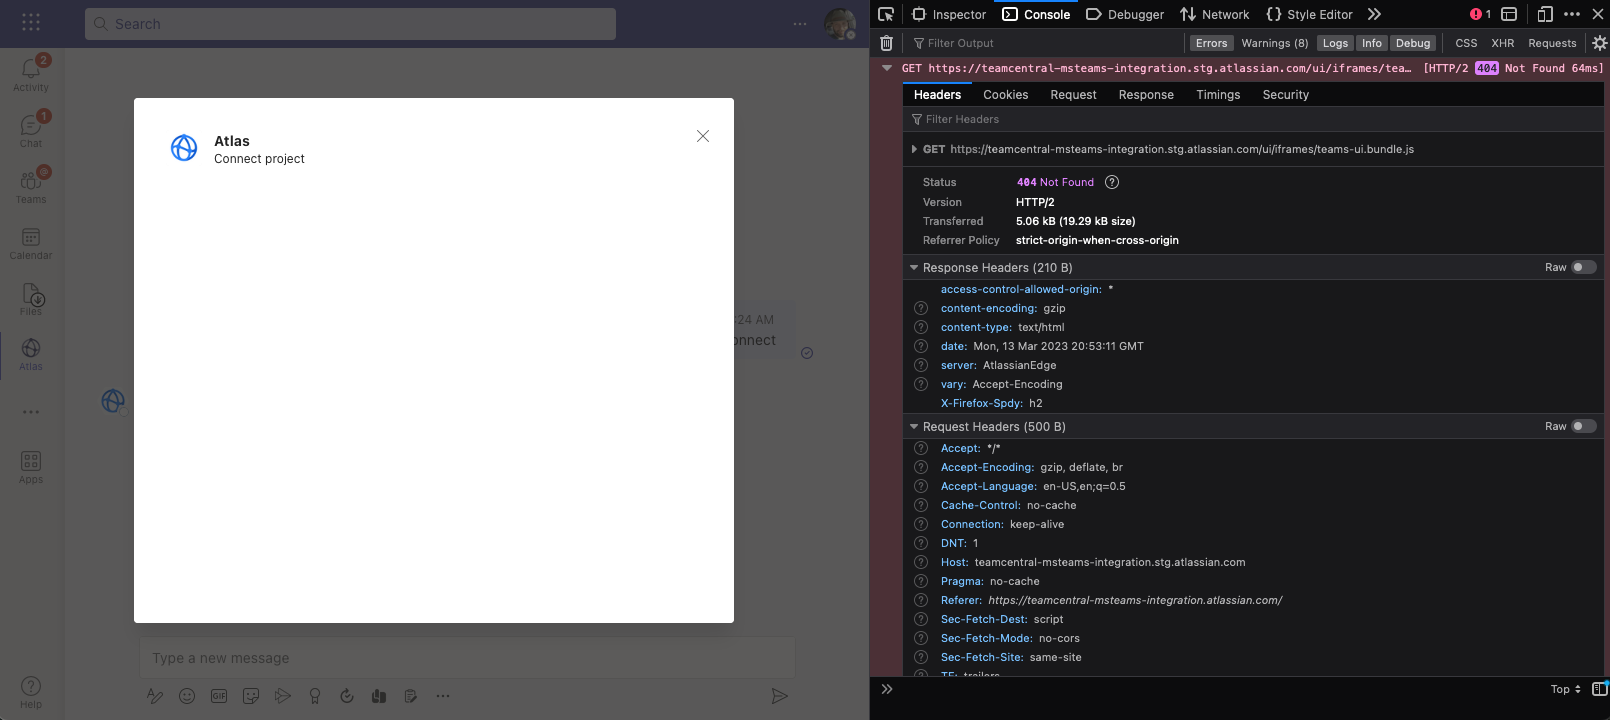Screen dimensions: 1610x720
Task: Toggle the XHR console filter
Action: pos(1502,43)
